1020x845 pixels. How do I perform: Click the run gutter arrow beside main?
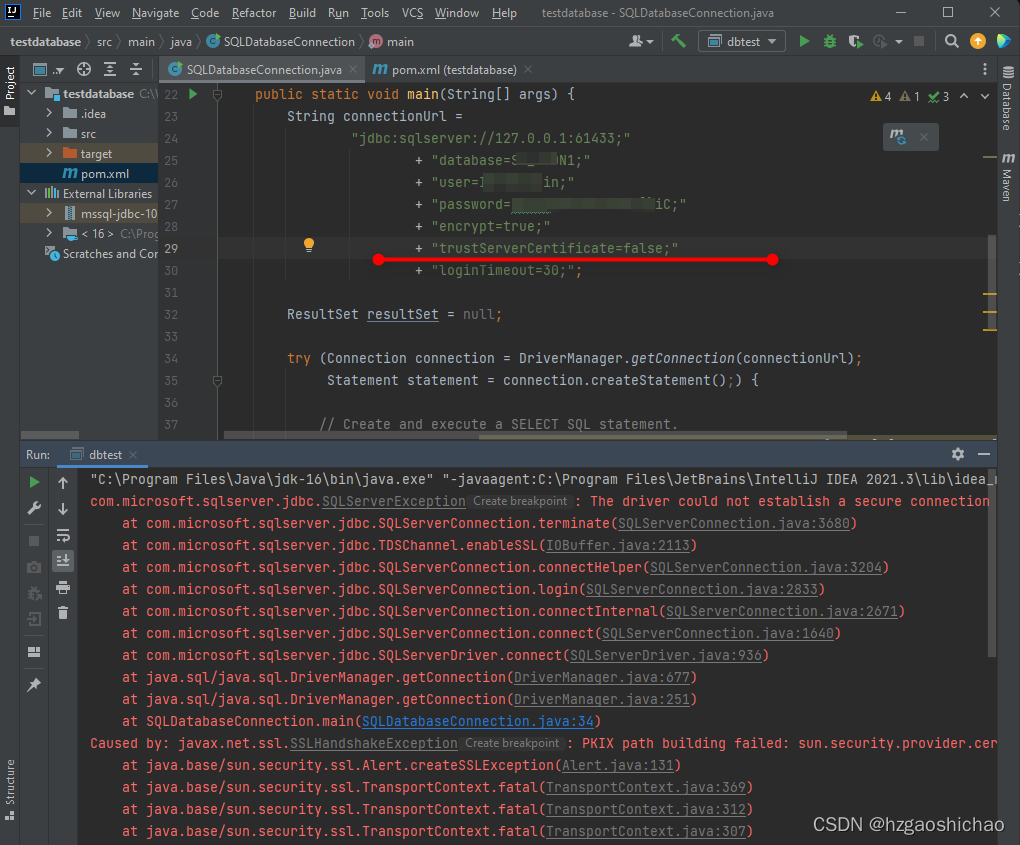(x=193, y=94)
